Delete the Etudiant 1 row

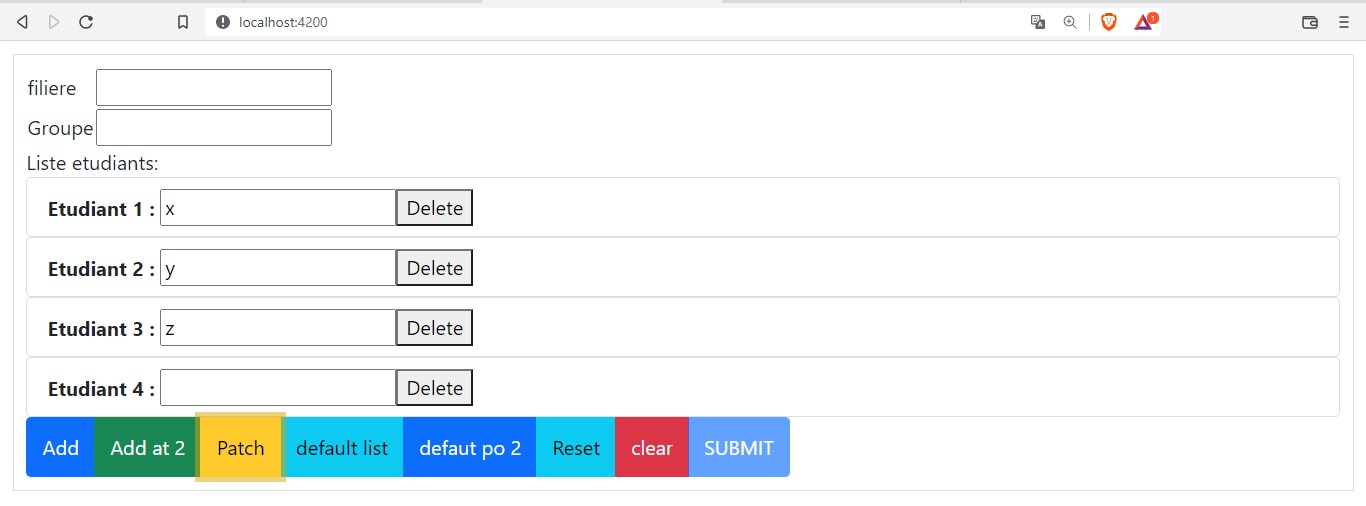(434, 208)
